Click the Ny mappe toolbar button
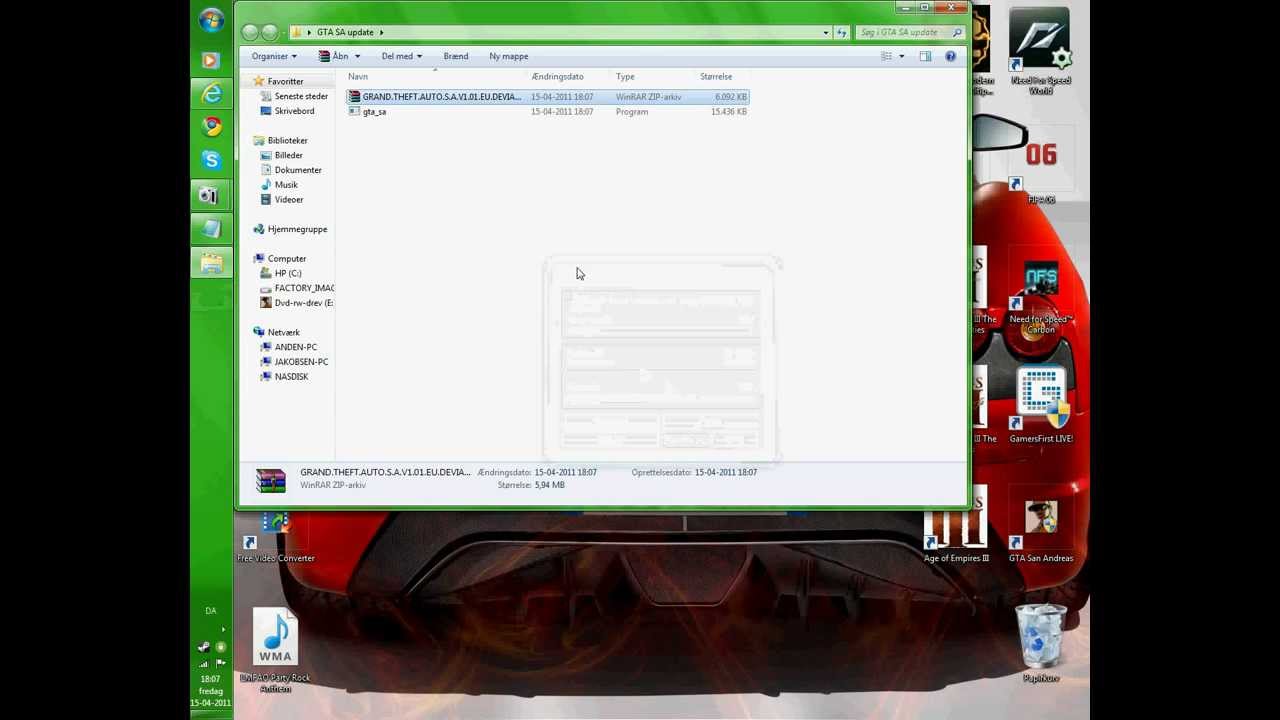 click(509, 56)
